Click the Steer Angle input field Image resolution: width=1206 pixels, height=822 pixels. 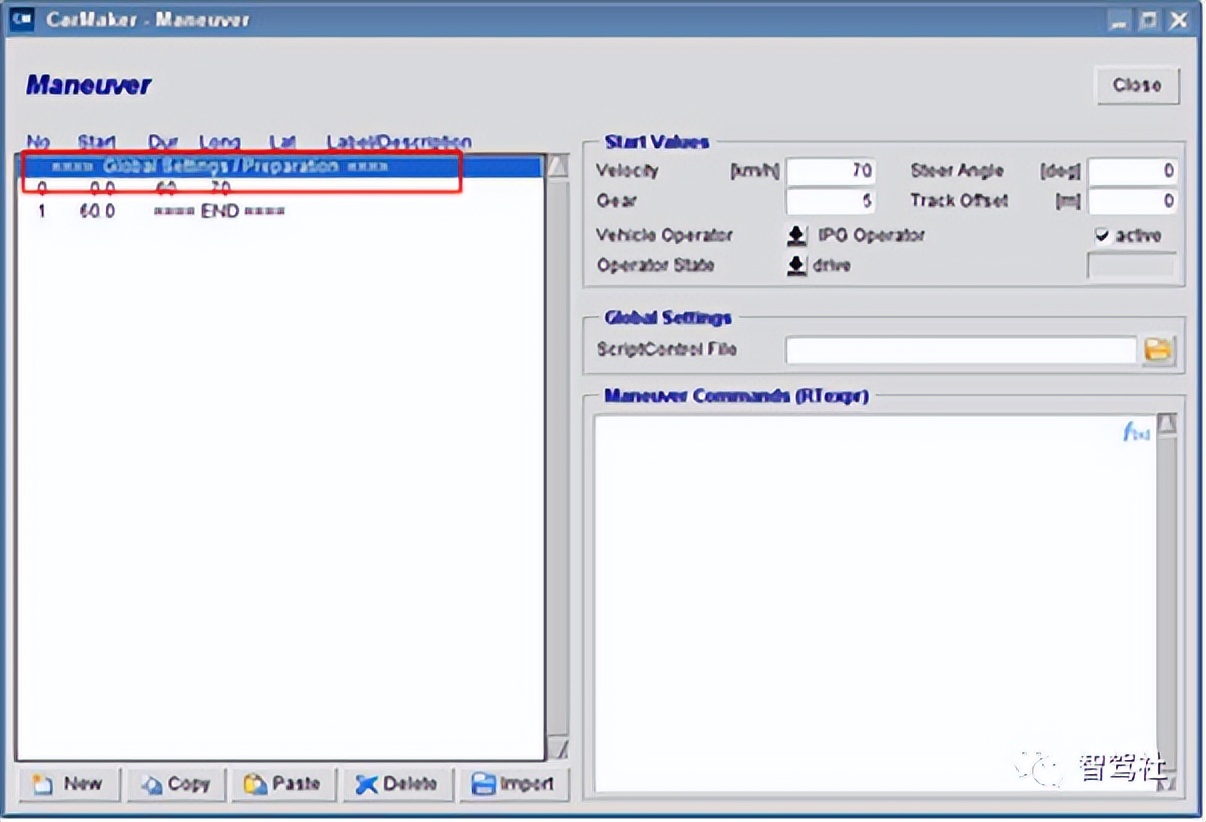click(x=1133, y=171)
